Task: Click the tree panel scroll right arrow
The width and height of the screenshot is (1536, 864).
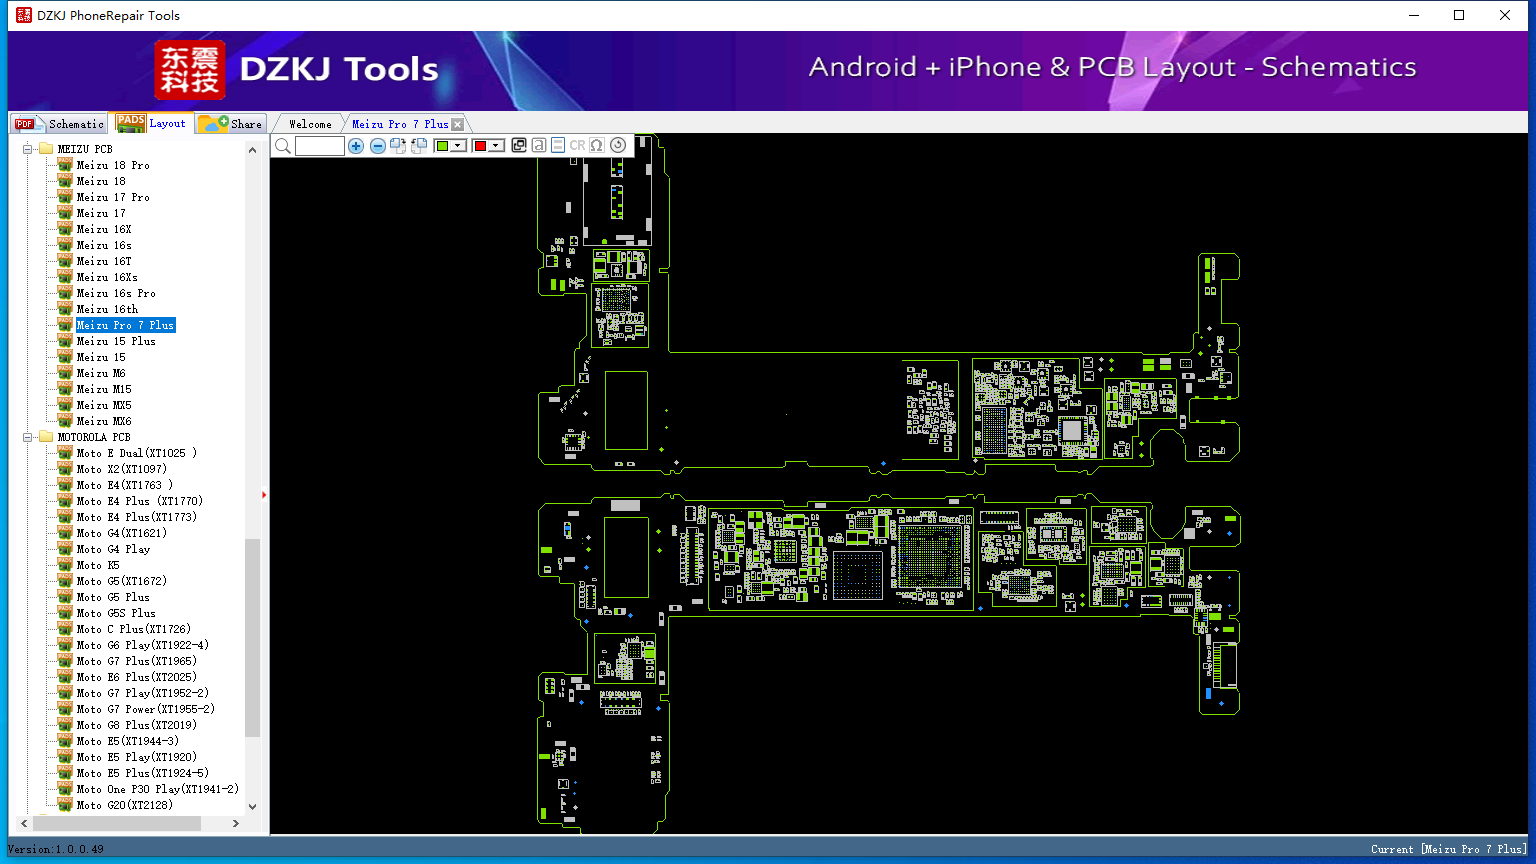Action: pos(236,823)
